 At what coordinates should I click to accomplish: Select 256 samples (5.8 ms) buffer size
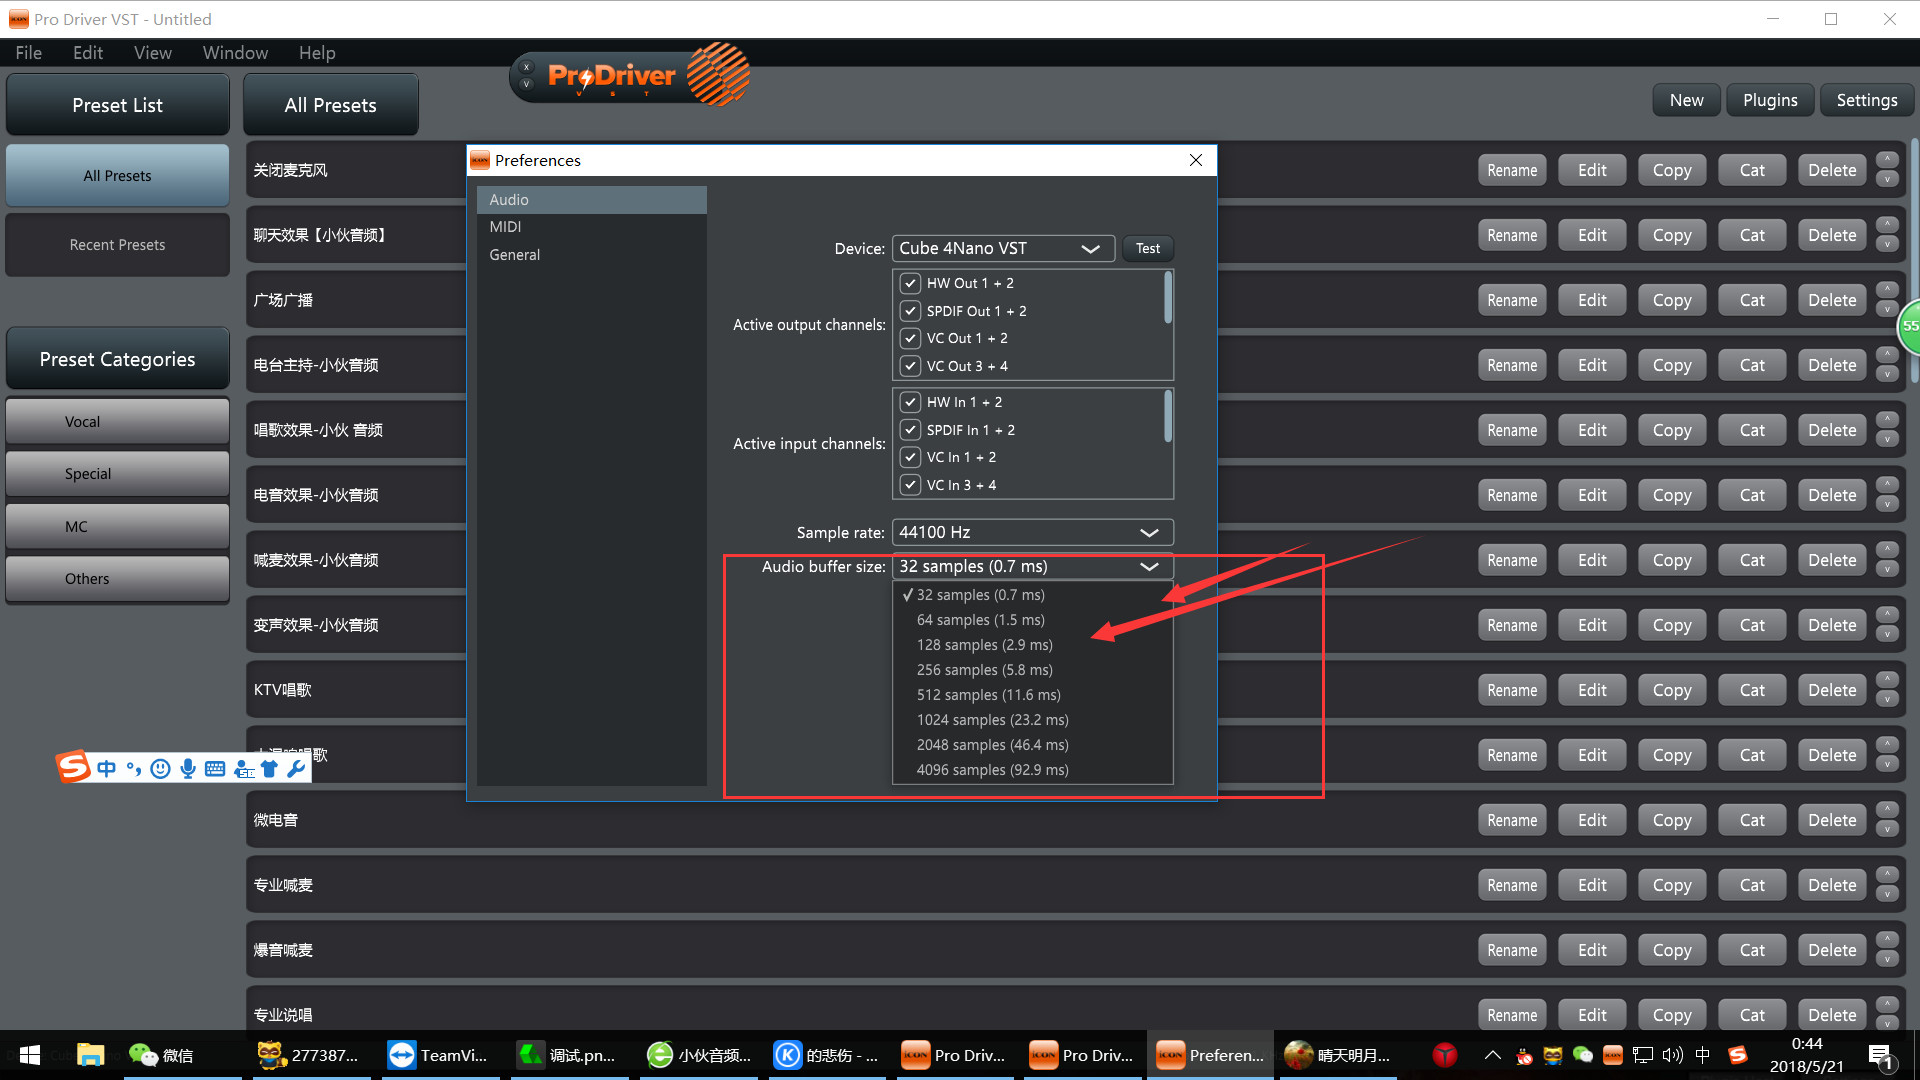(x=1032, y=670)
